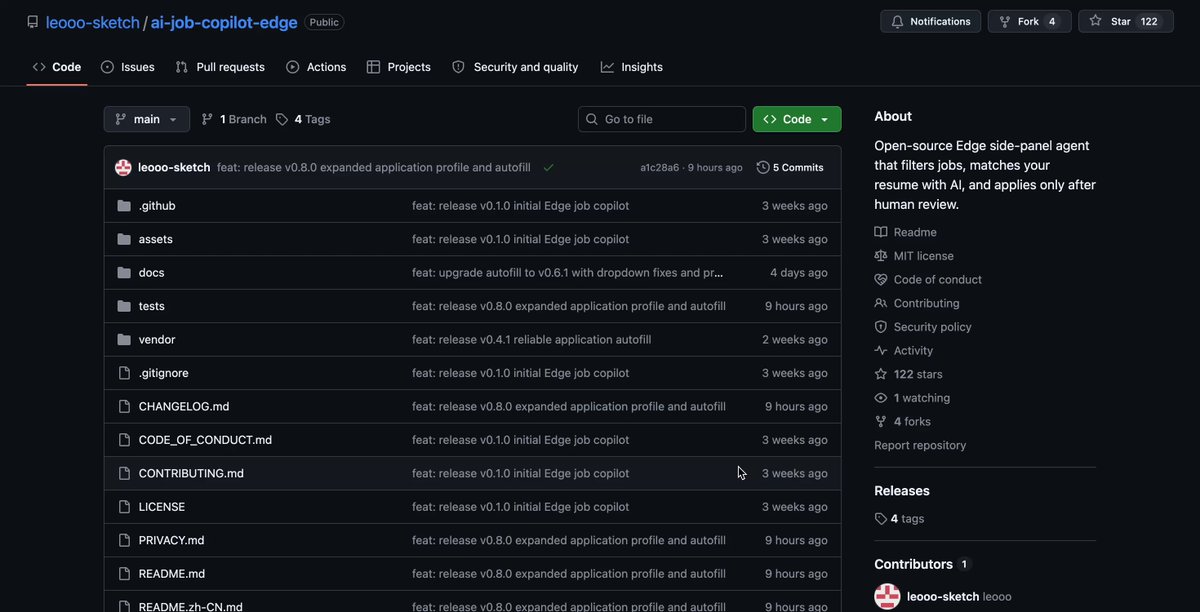1200x612 pixels.
Task: Click the eye icon beside 1 watching
Action: tap(881, 398)
